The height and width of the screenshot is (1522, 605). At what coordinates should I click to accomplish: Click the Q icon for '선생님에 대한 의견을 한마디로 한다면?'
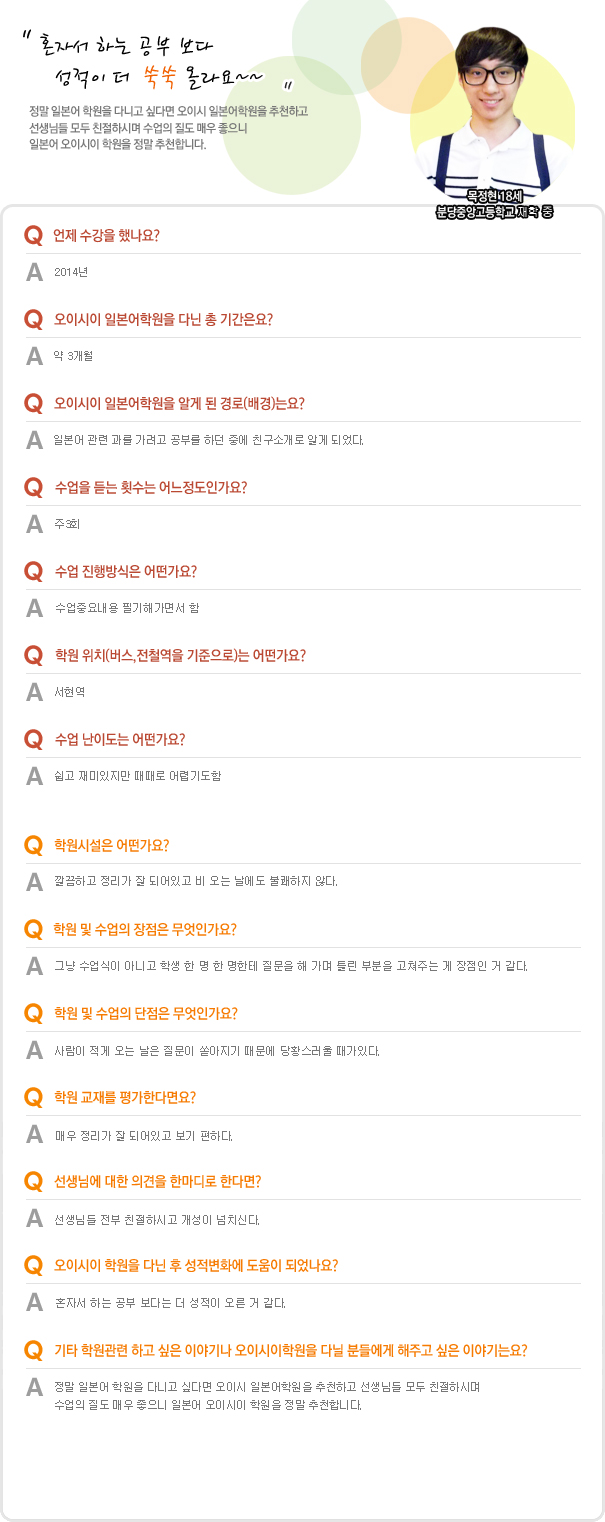[x=33, y=1181]
